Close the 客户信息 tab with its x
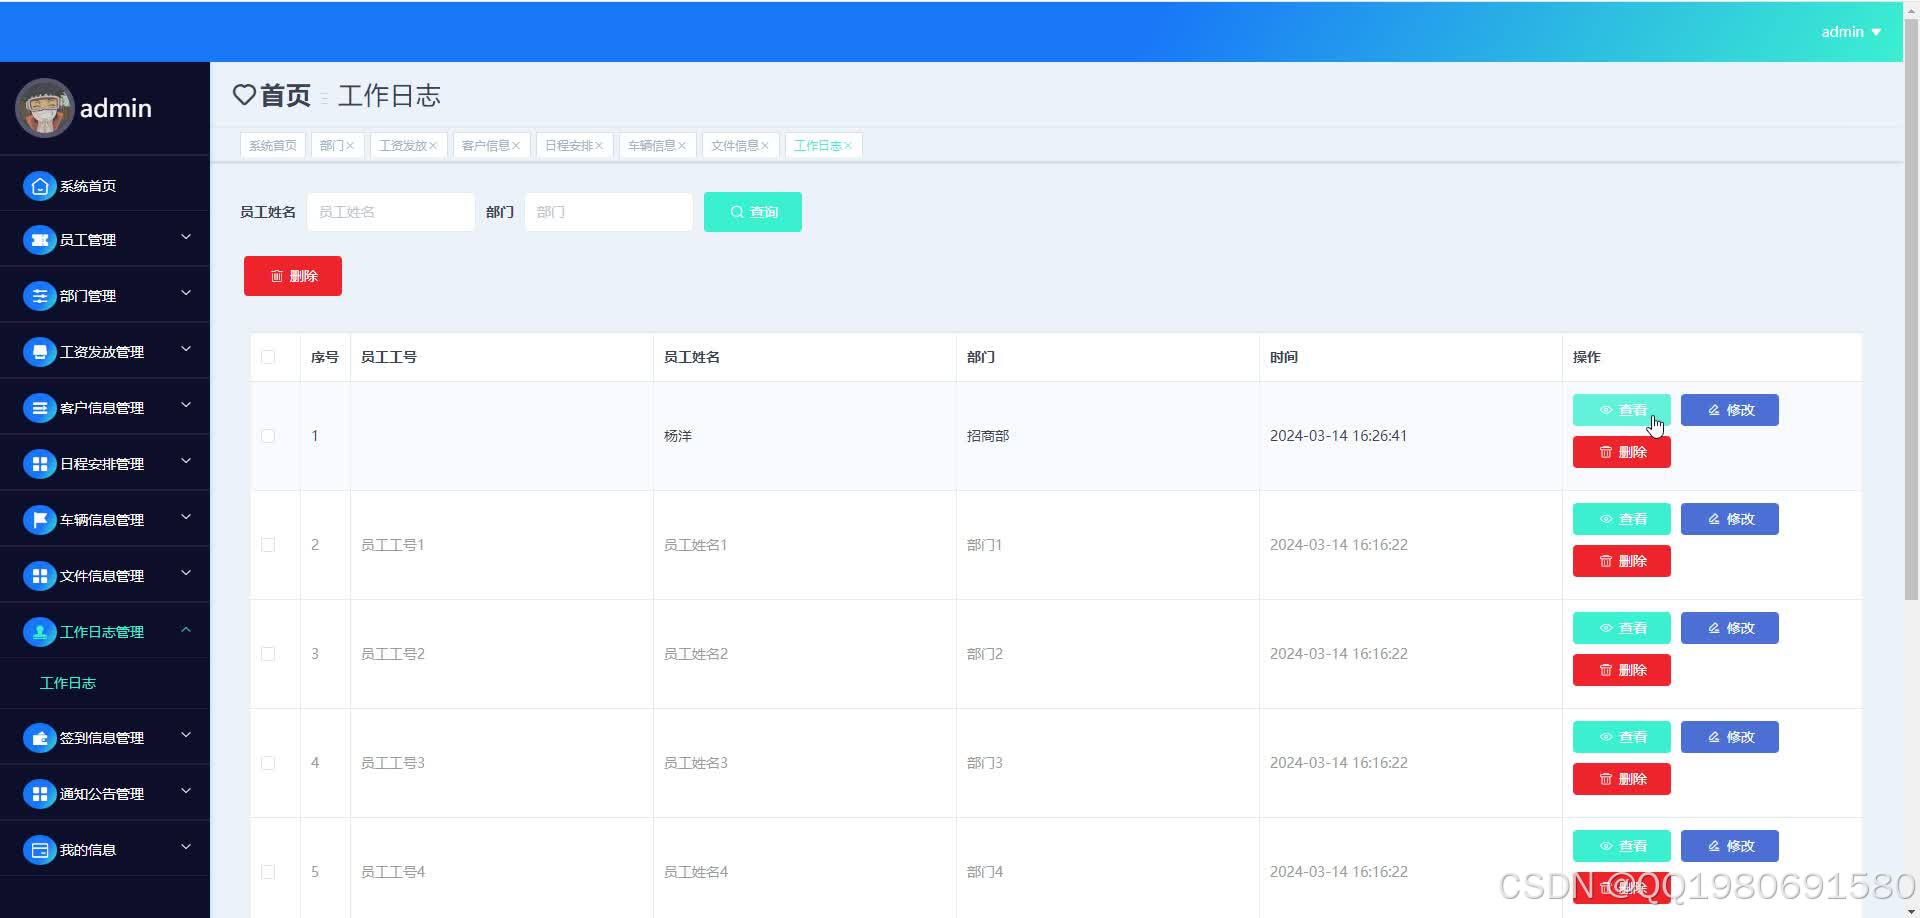 coord(516,146)
